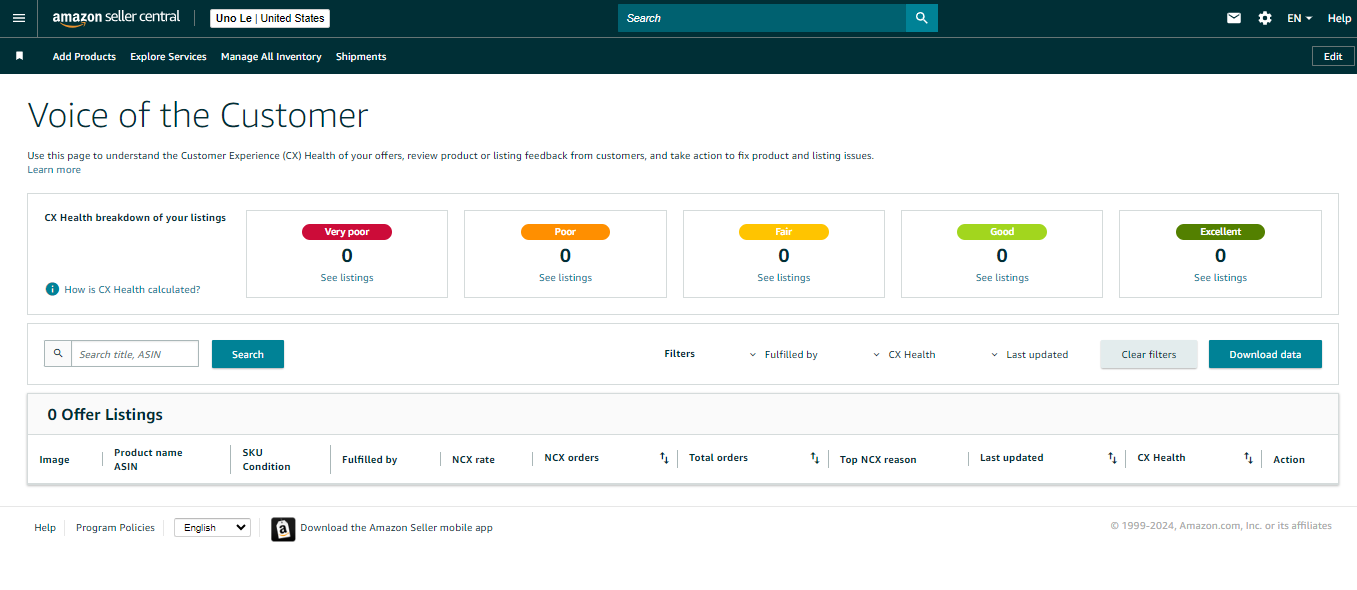The image size is (1357, 590).
Task: Click the Product name ASIN column header
Action: pos(148,459)
